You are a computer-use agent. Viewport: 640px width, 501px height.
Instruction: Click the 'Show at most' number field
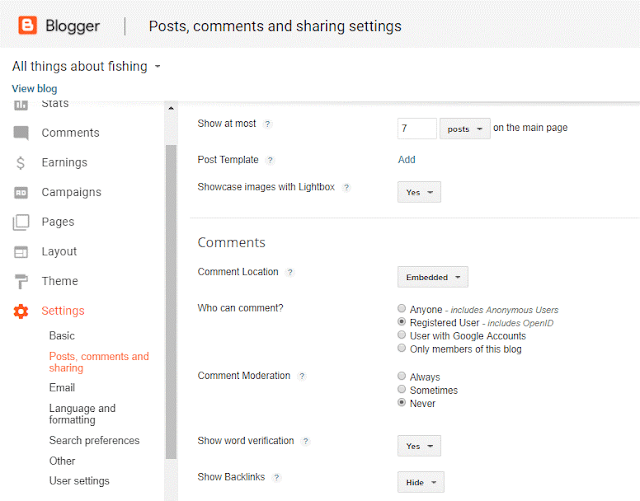[416, 128]
